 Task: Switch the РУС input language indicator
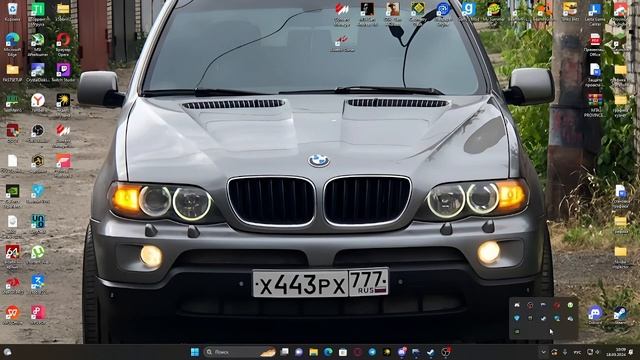pyautogui.click(x=577, y=352)
